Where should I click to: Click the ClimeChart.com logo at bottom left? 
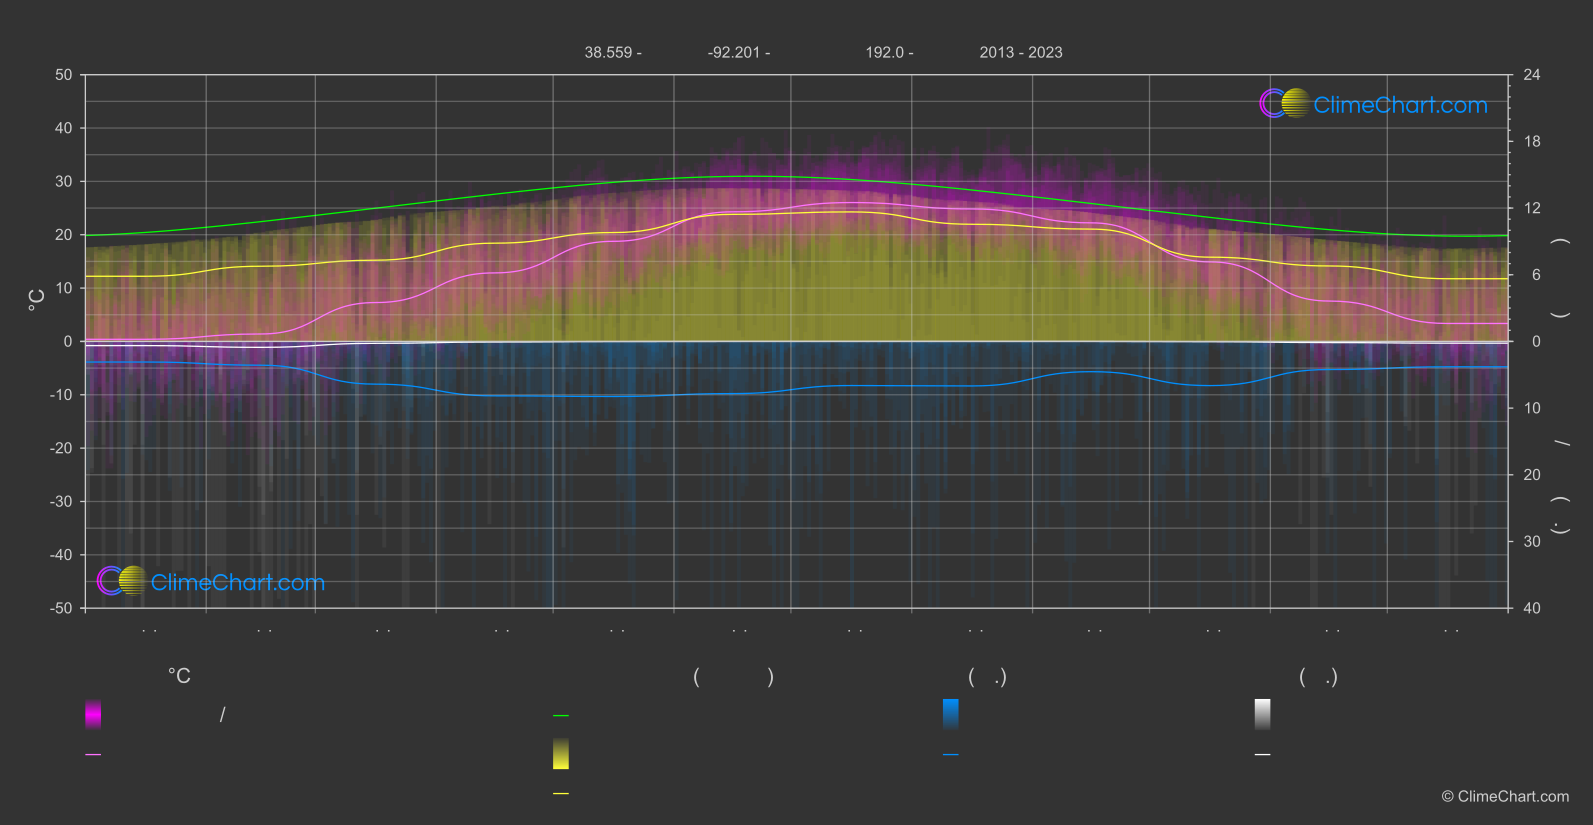pos(211,581)
